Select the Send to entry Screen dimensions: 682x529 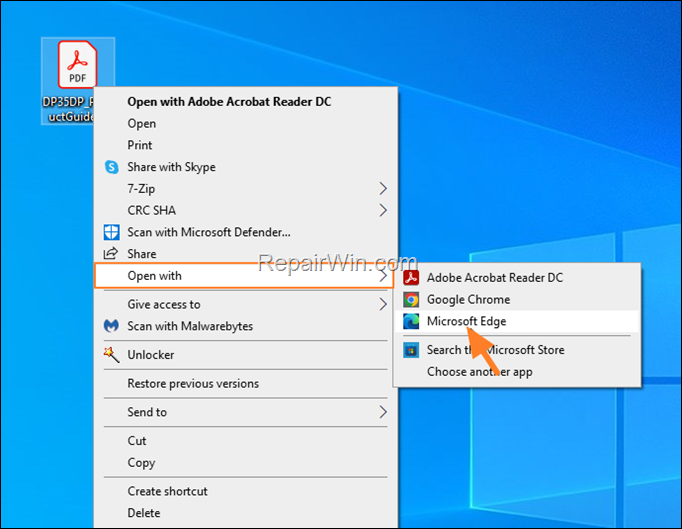pyautogui.click(x=246, y=412)
